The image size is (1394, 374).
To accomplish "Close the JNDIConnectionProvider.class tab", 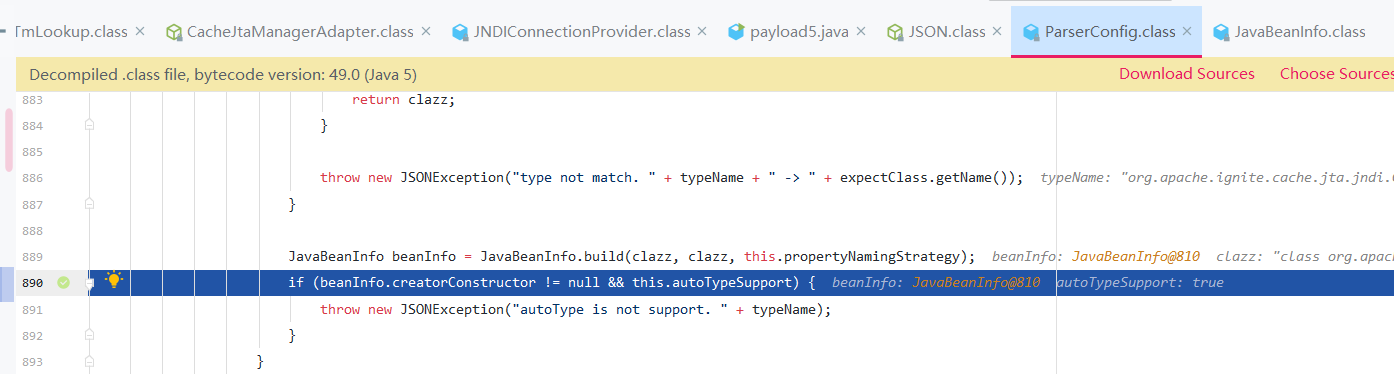I will click(702, 32).
